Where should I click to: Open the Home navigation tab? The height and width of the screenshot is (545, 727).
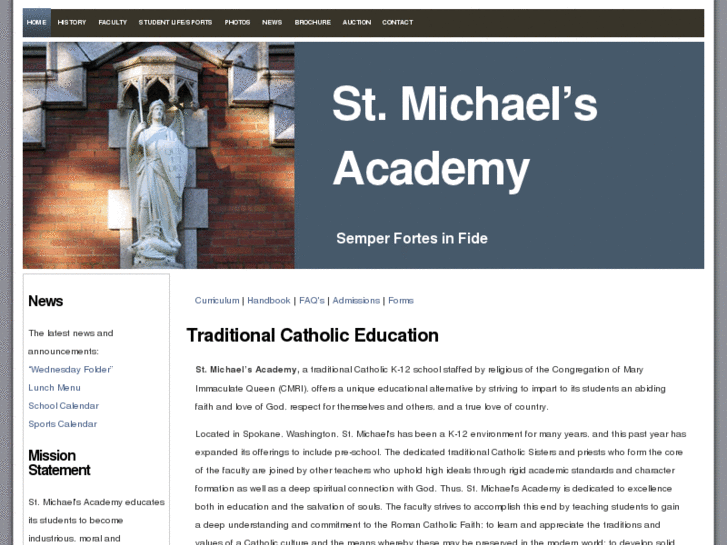click(37, 22)
